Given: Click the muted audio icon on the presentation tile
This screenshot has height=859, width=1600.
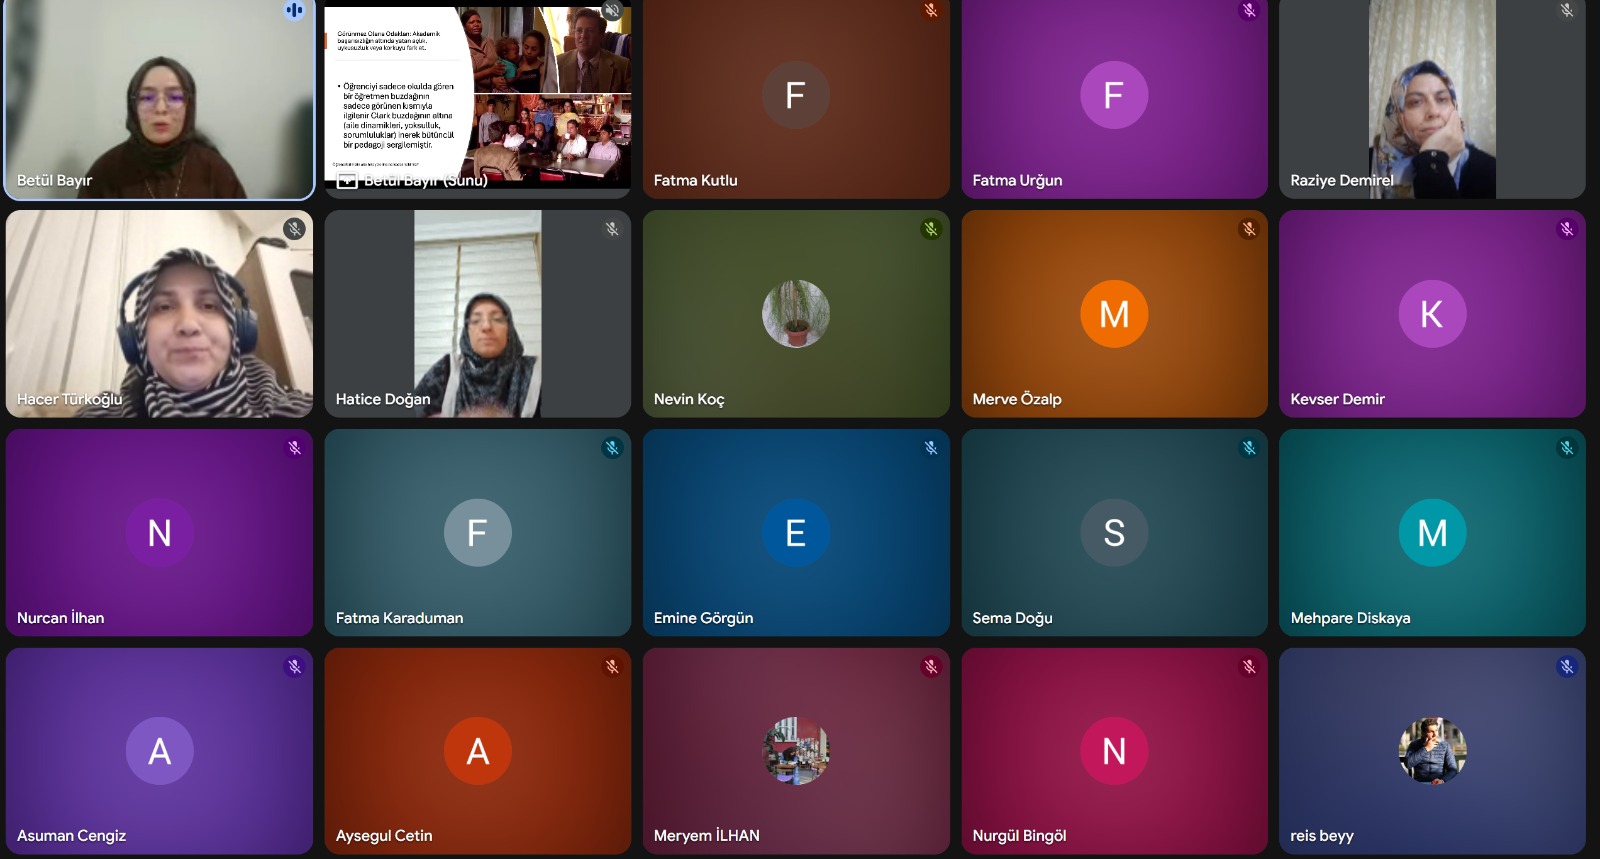Looking at the screenshot, I should [613, 11].
